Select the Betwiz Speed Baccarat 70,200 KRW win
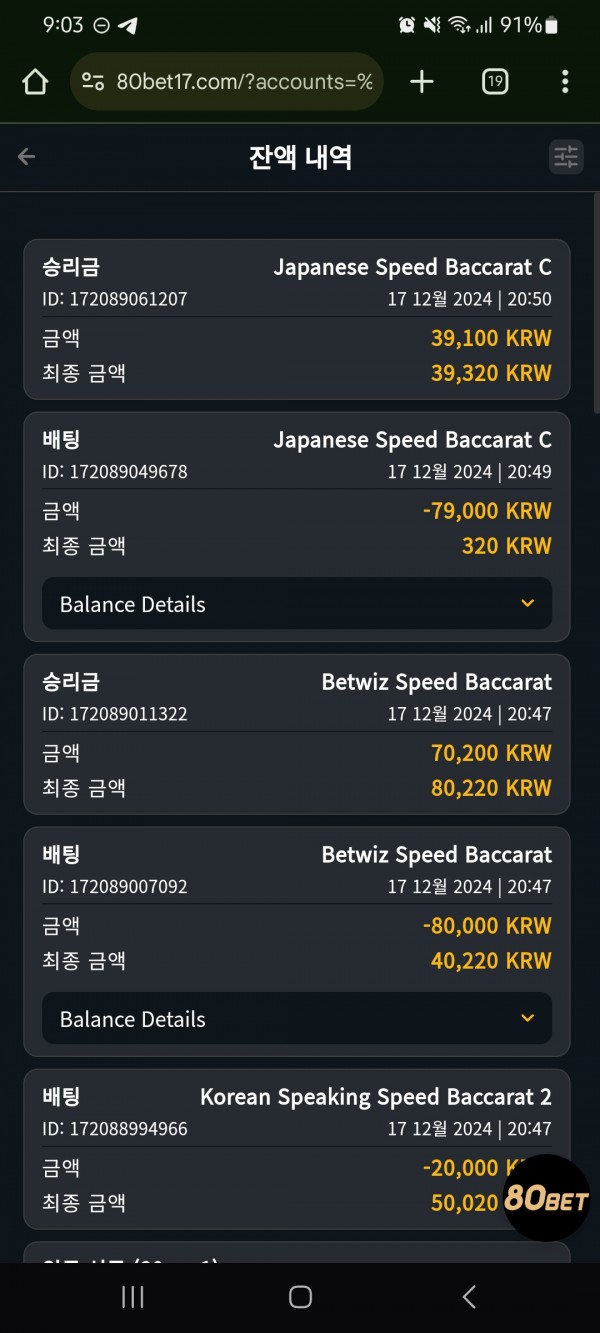 pos(297,734)
